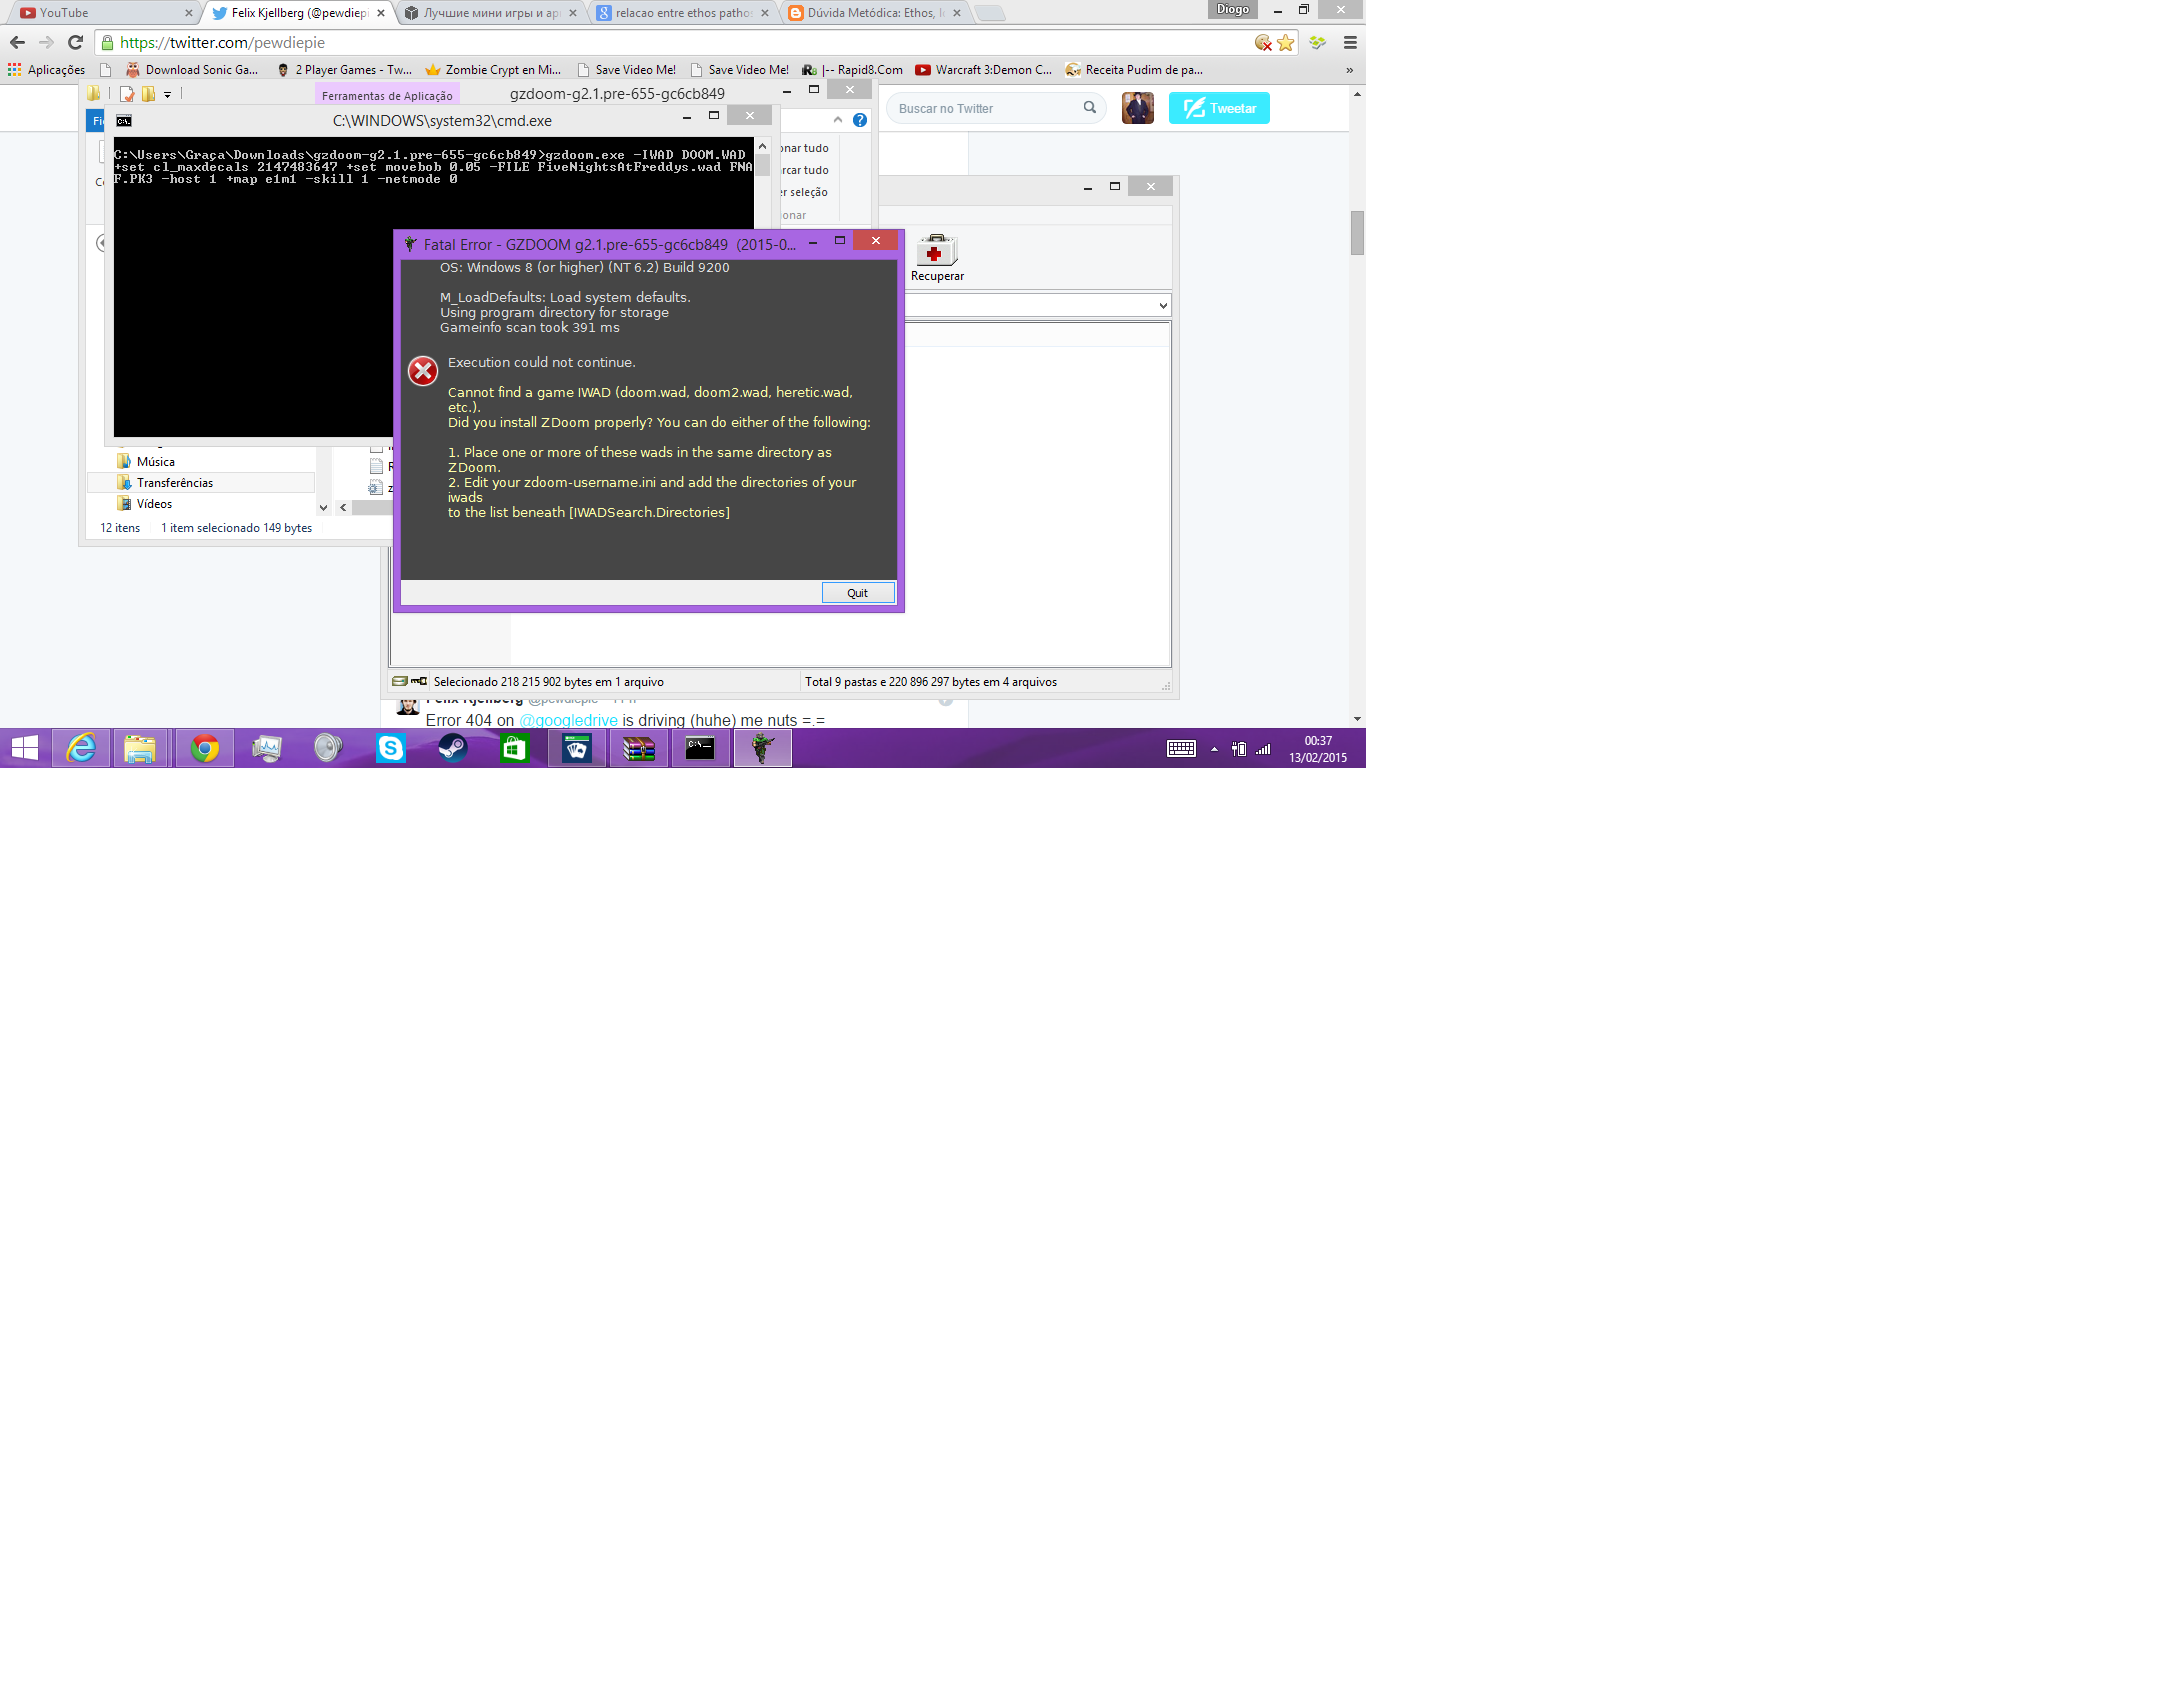The height and width of the screenshot is (1692, 2180).
Task: Open the Aplicações bookmarks shortcut
Action: (46, 70)
